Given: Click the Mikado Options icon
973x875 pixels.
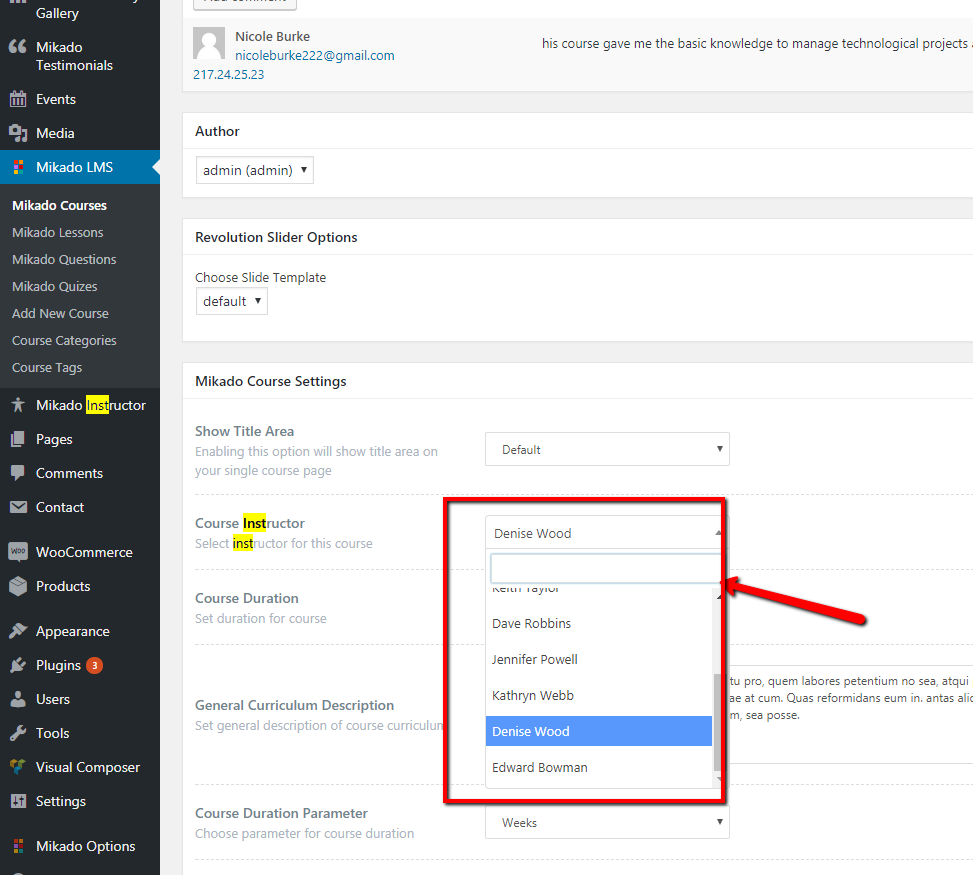Looking at the screenshot, I should pos(19,846).
